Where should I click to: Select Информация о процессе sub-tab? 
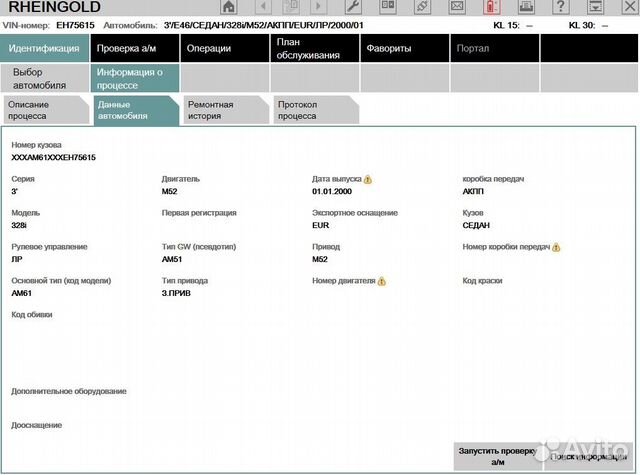pyautogui.click(x=135, y=78)
